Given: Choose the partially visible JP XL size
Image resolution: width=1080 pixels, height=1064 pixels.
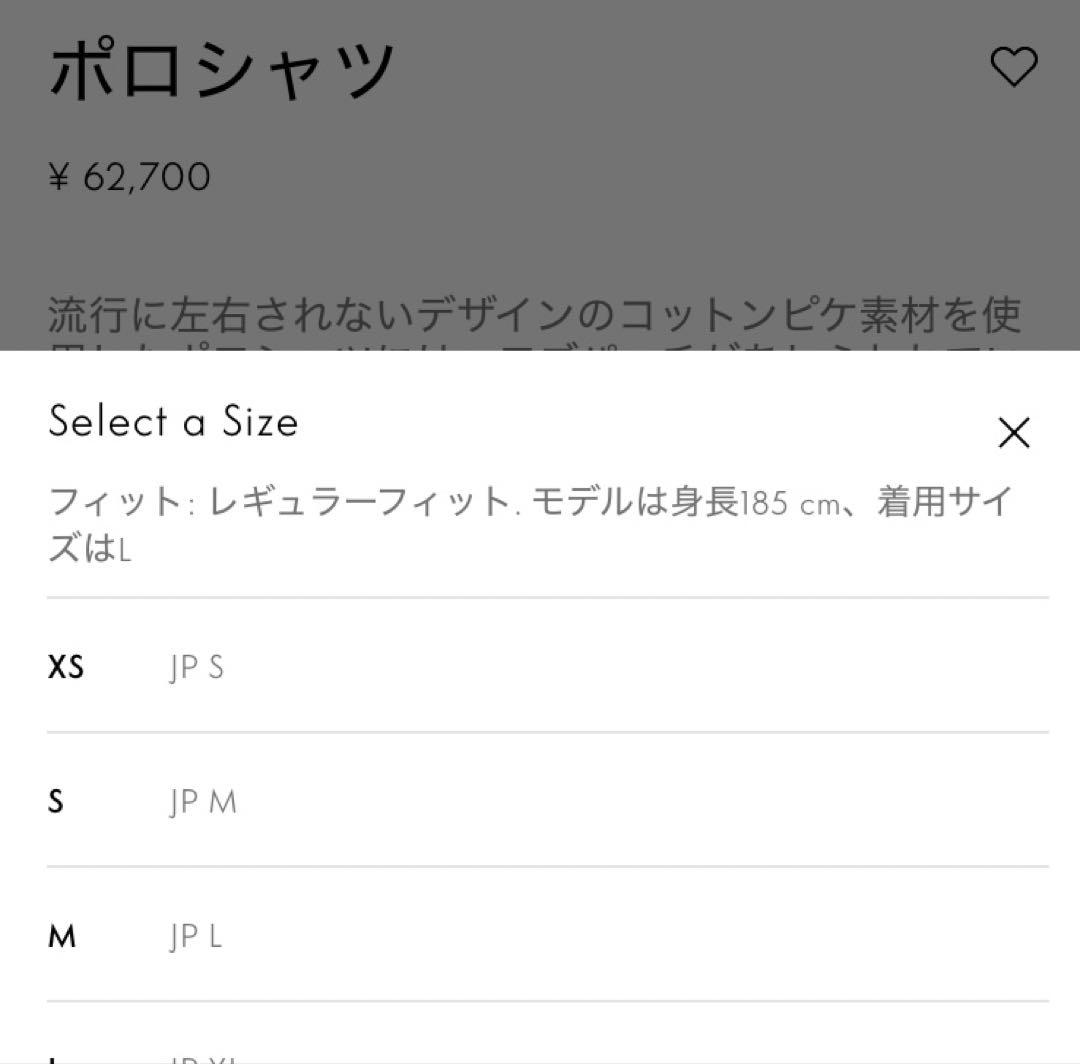Looking at the screenshot, I should (200, 1055).
